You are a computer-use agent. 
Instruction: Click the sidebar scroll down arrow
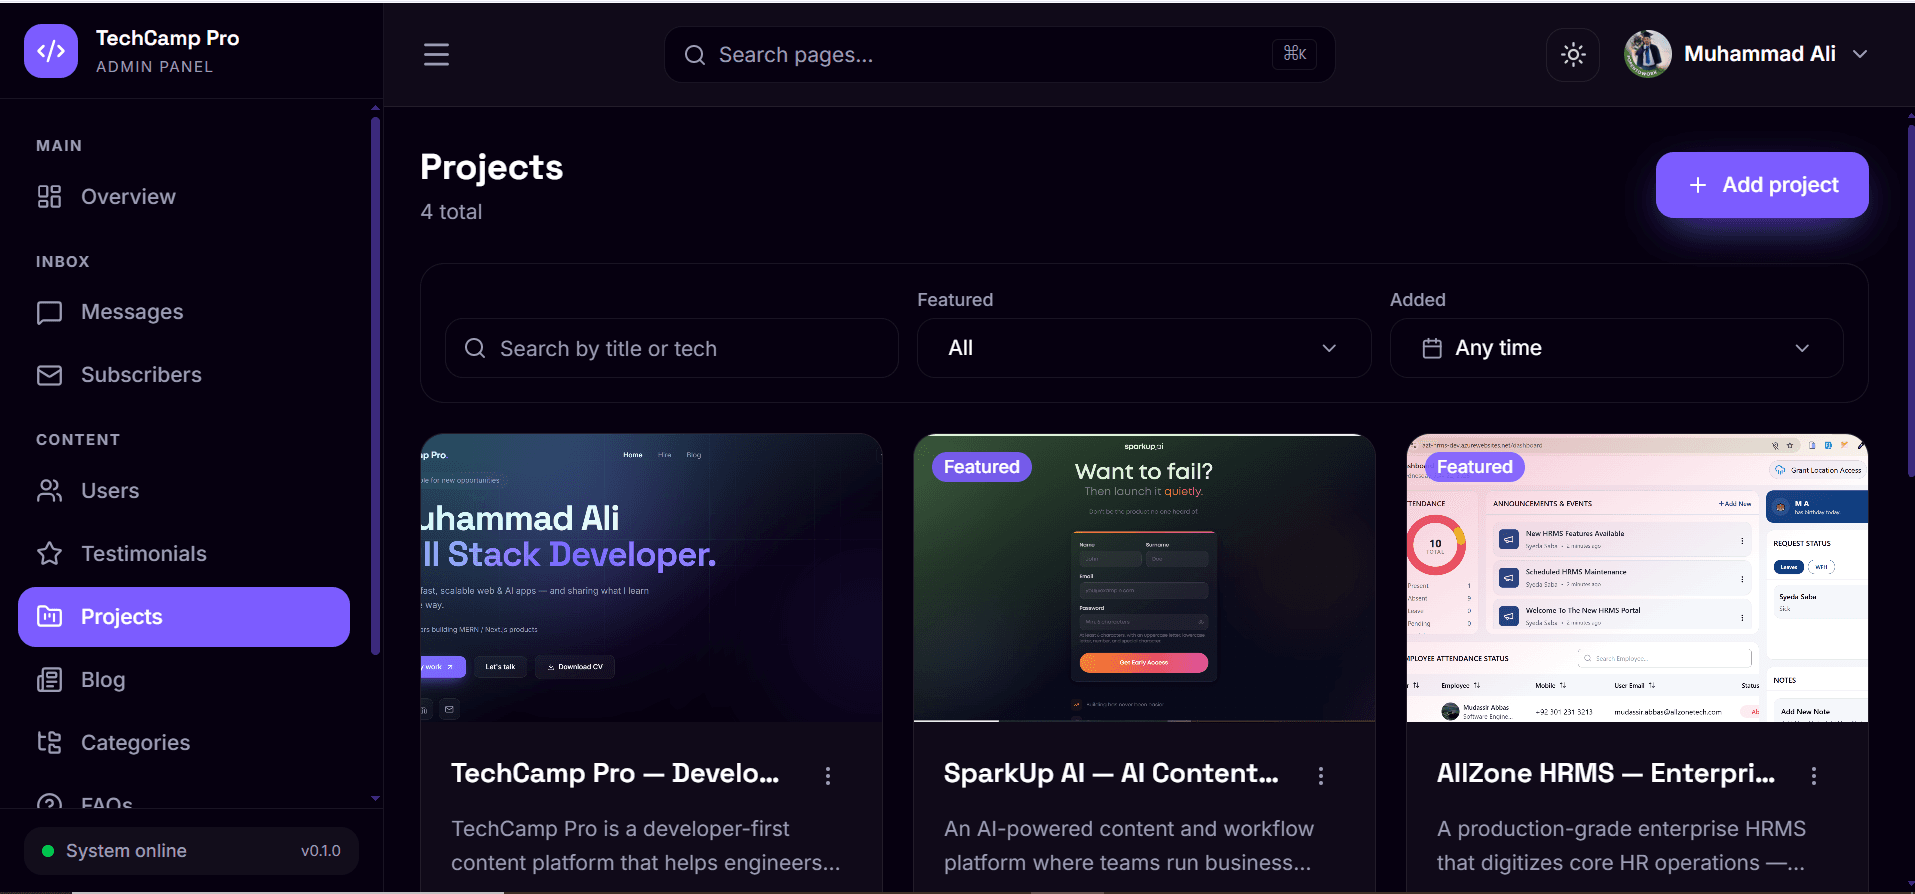pyautogui.click(x=375, y=799)
